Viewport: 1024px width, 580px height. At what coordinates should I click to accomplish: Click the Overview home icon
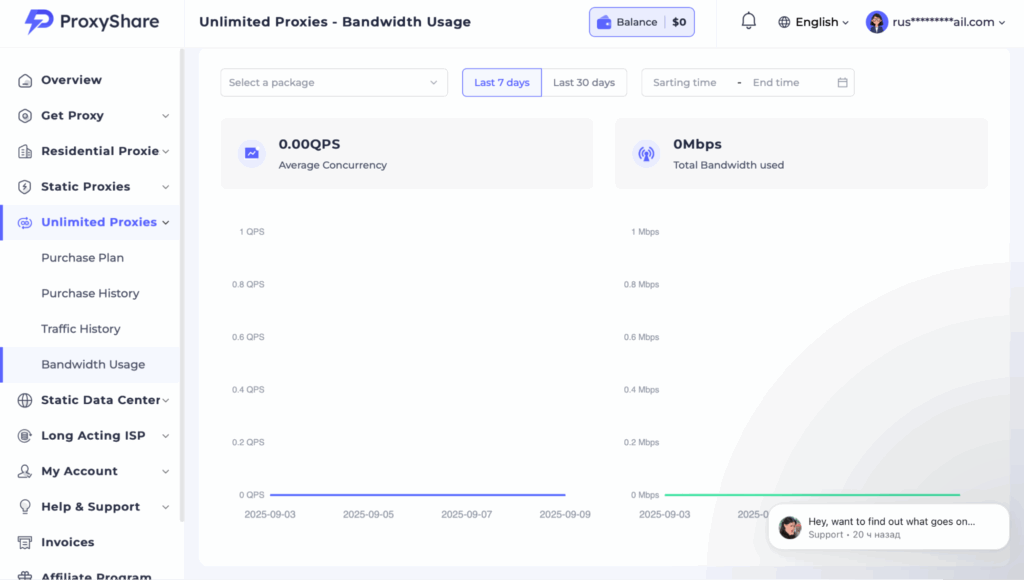(25, 80)
